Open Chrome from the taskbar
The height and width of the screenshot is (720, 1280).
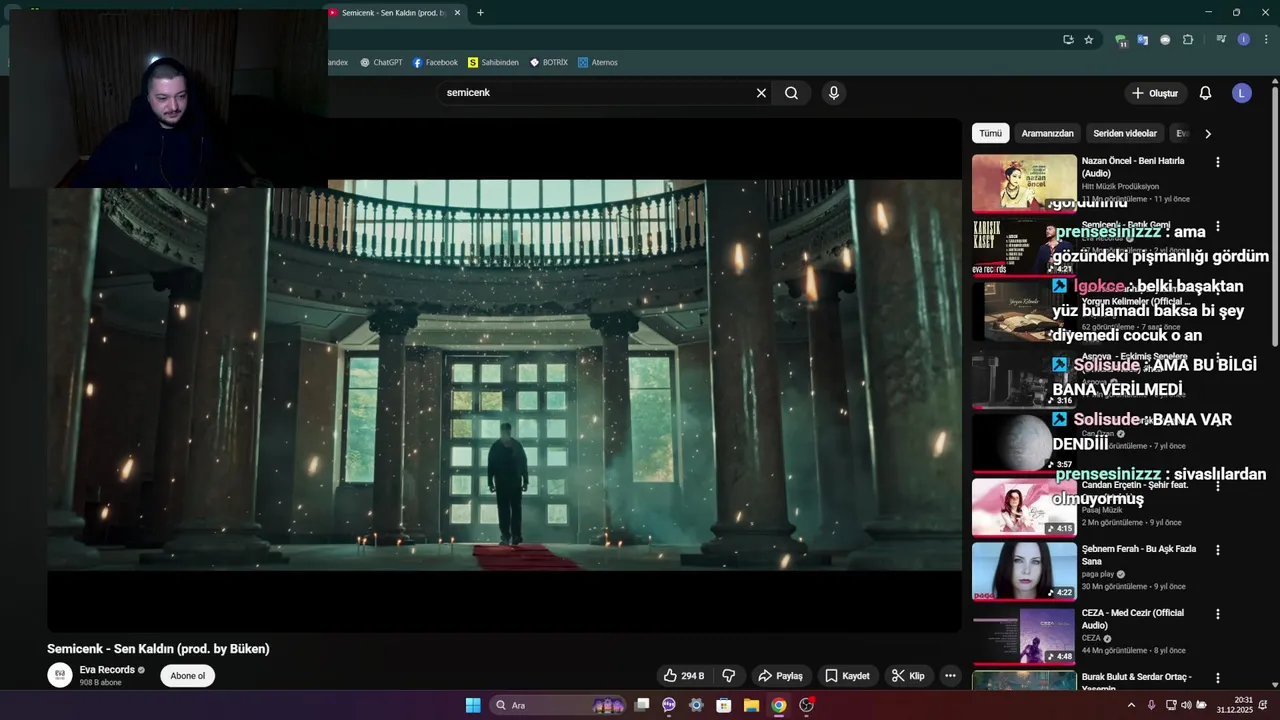tap(779, 705)
